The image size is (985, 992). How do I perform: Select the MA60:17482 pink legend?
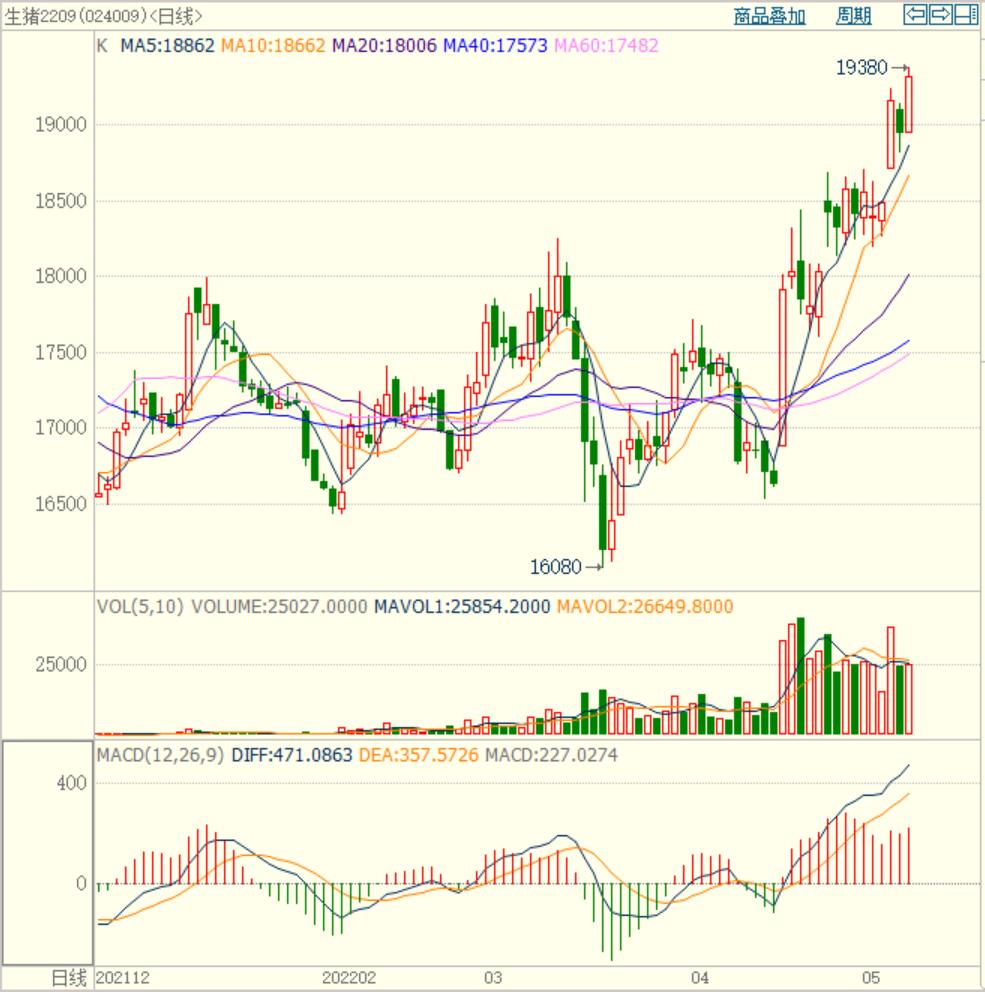click(x=606, y=45)
